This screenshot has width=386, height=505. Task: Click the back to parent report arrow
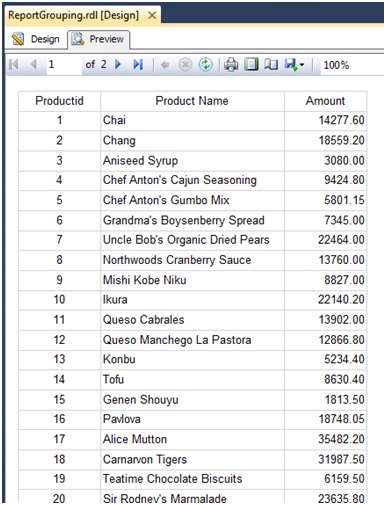click(x=165, y=65)
